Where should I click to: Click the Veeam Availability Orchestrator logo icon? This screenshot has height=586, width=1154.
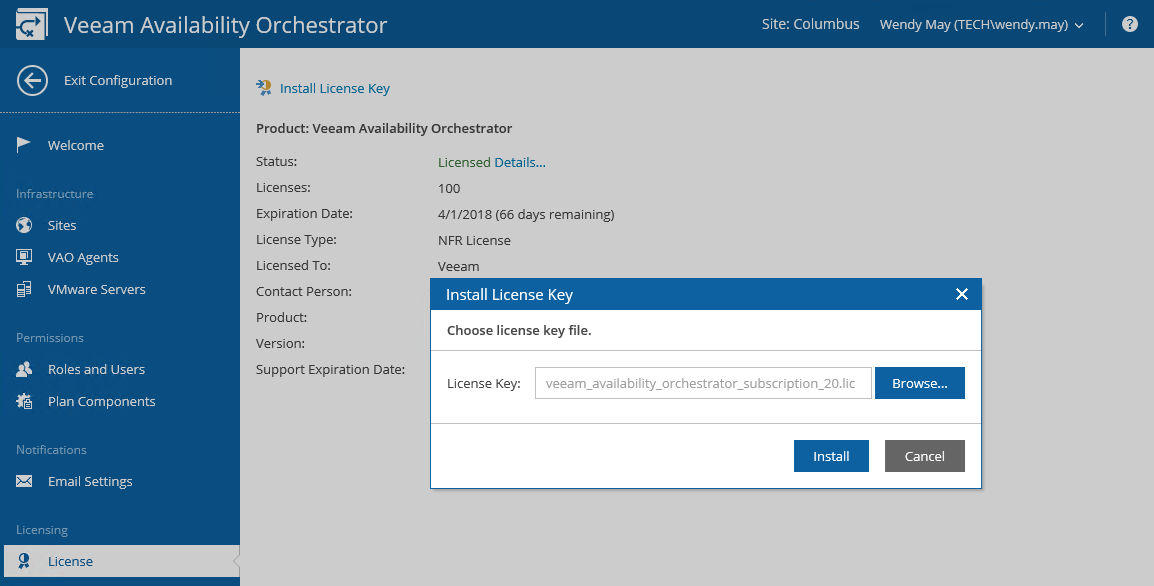(x=32, y=24)
